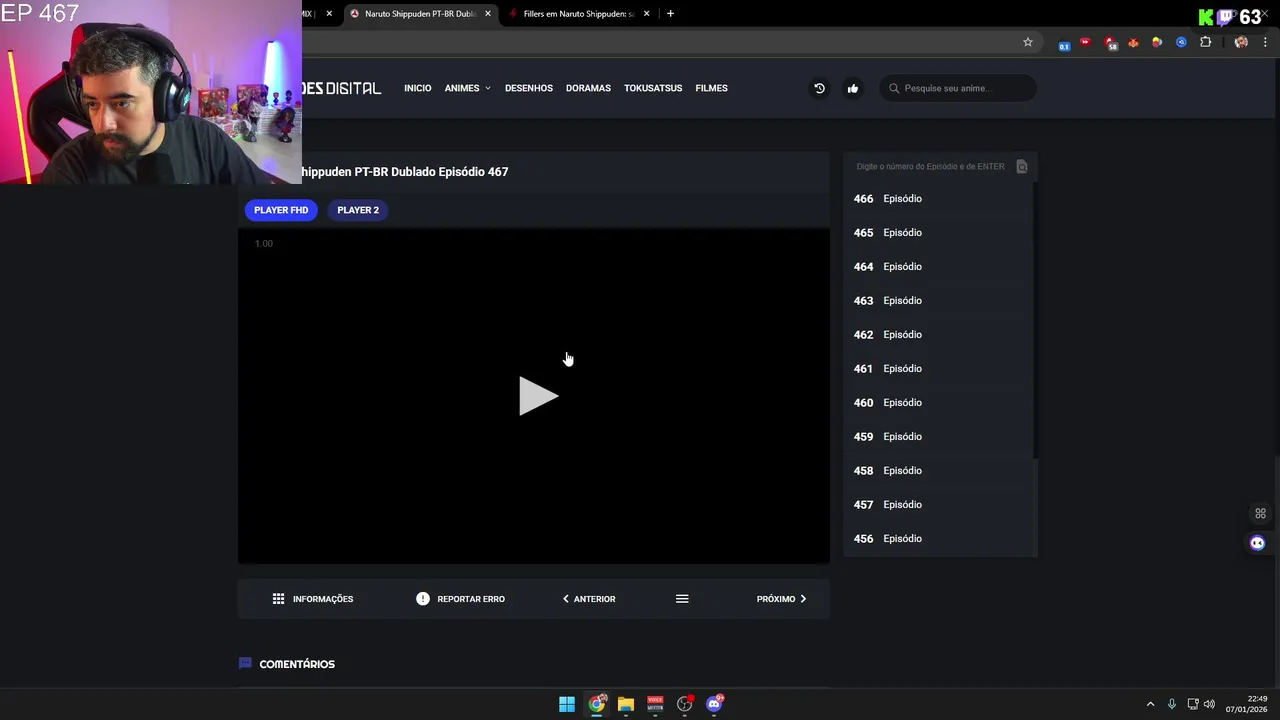This screenshot has height=720, width=1280.
Task: Click the Comentários heading text
Action: pyautogui.click(x=297, y=664)
